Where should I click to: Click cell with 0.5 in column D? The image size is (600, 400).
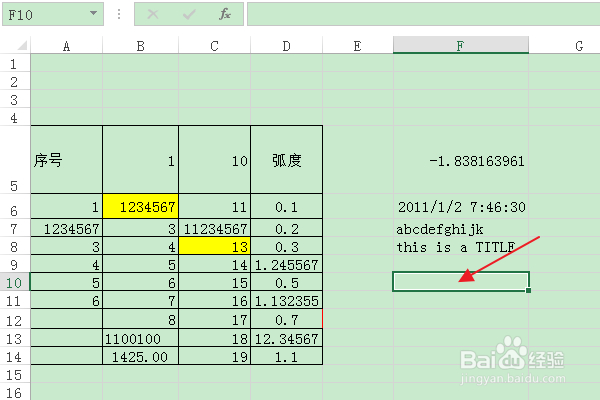coord(287,282)
